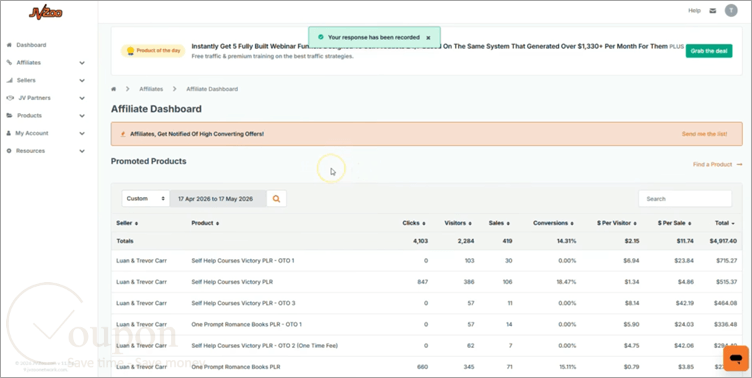Sort table by Visitors column

point(458,223)
